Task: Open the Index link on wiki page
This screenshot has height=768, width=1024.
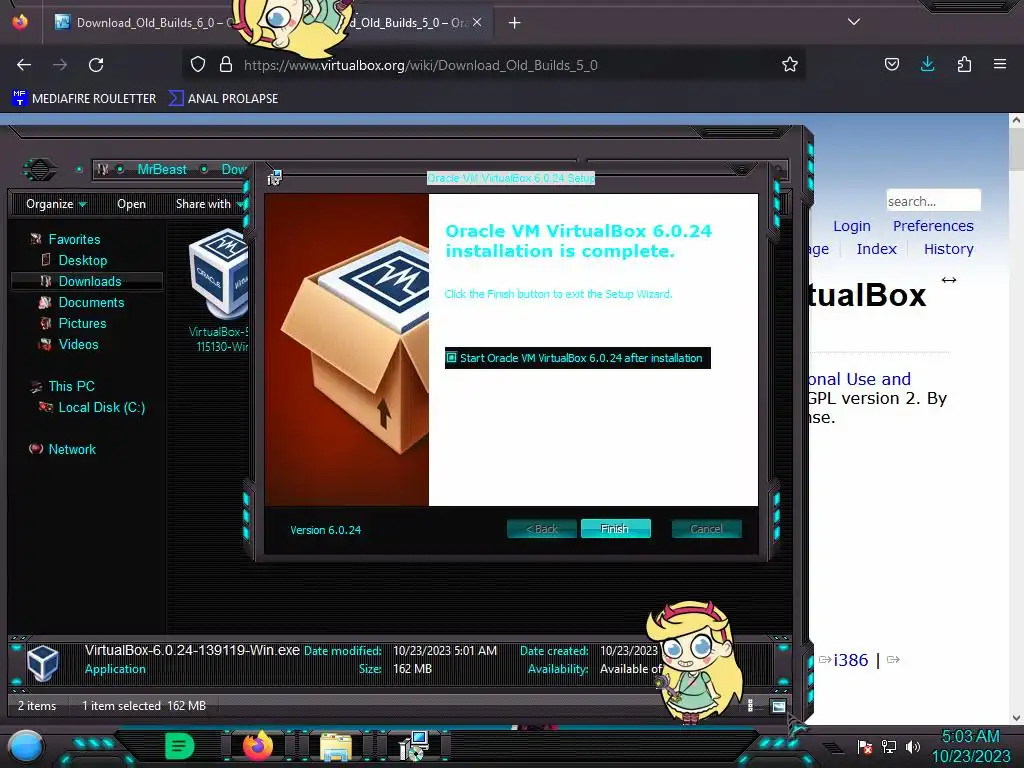Action: (x=876, y=249)
